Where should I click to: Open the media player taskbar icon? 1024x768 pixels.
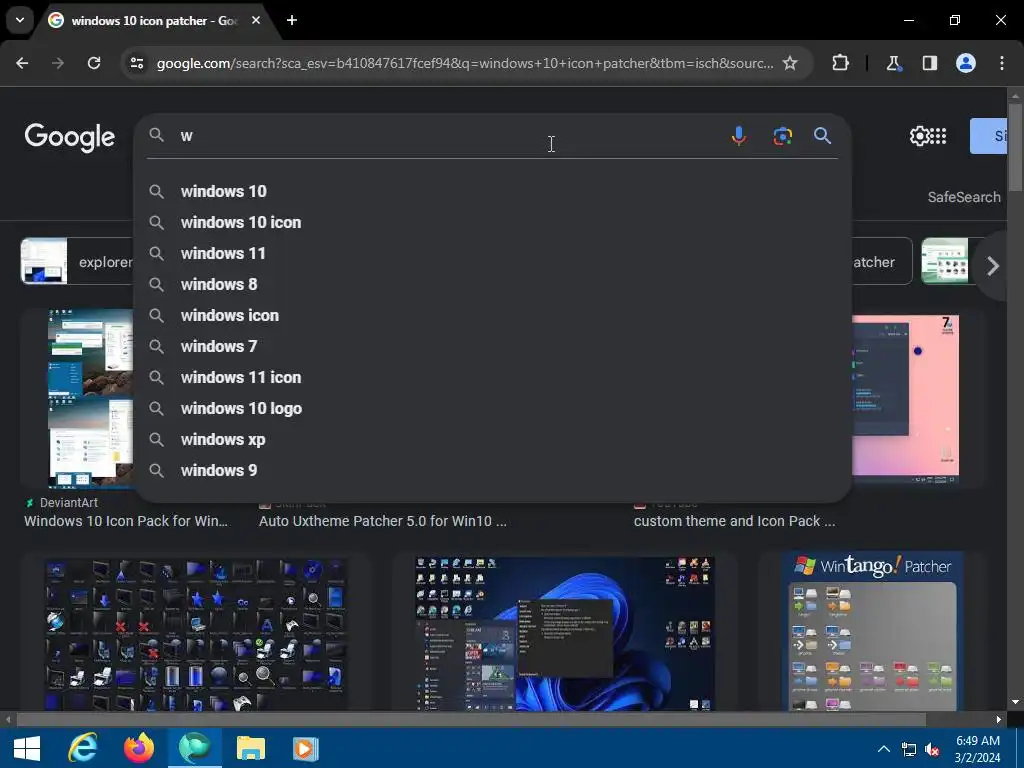(305, 748)
